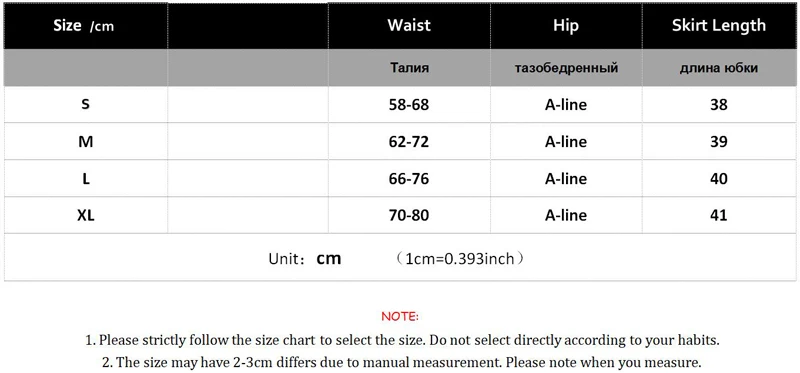
Task: Click the red NOTE: heading
Action: pos(400,317)
